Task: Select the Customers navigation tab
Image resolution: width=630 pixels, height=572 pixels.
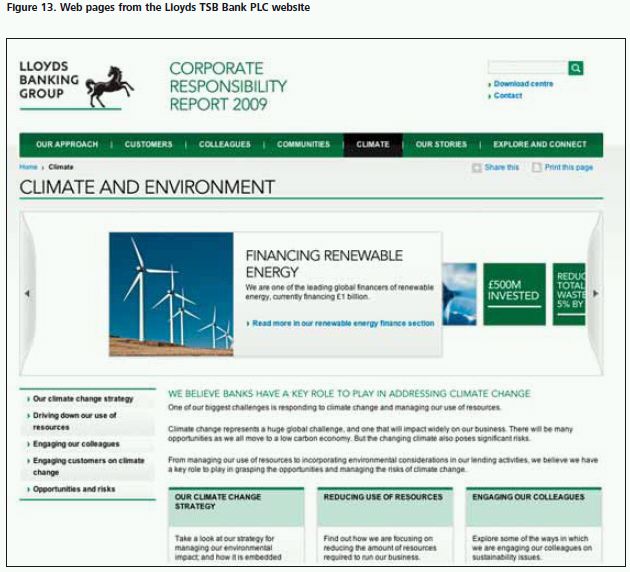Action: (148, 145)
